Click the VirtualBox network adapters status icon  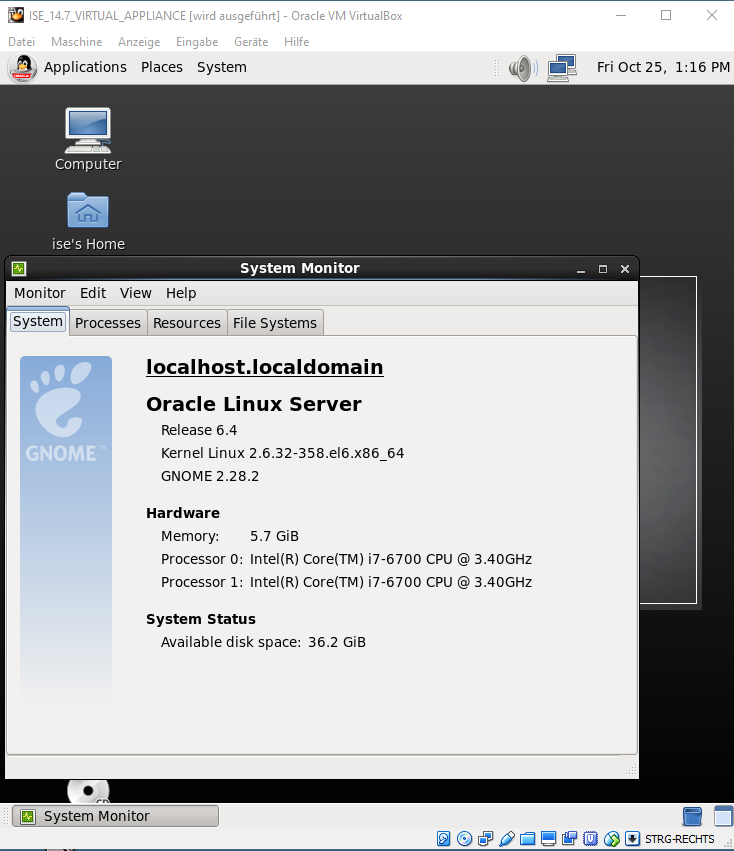(x=485, y=839)
